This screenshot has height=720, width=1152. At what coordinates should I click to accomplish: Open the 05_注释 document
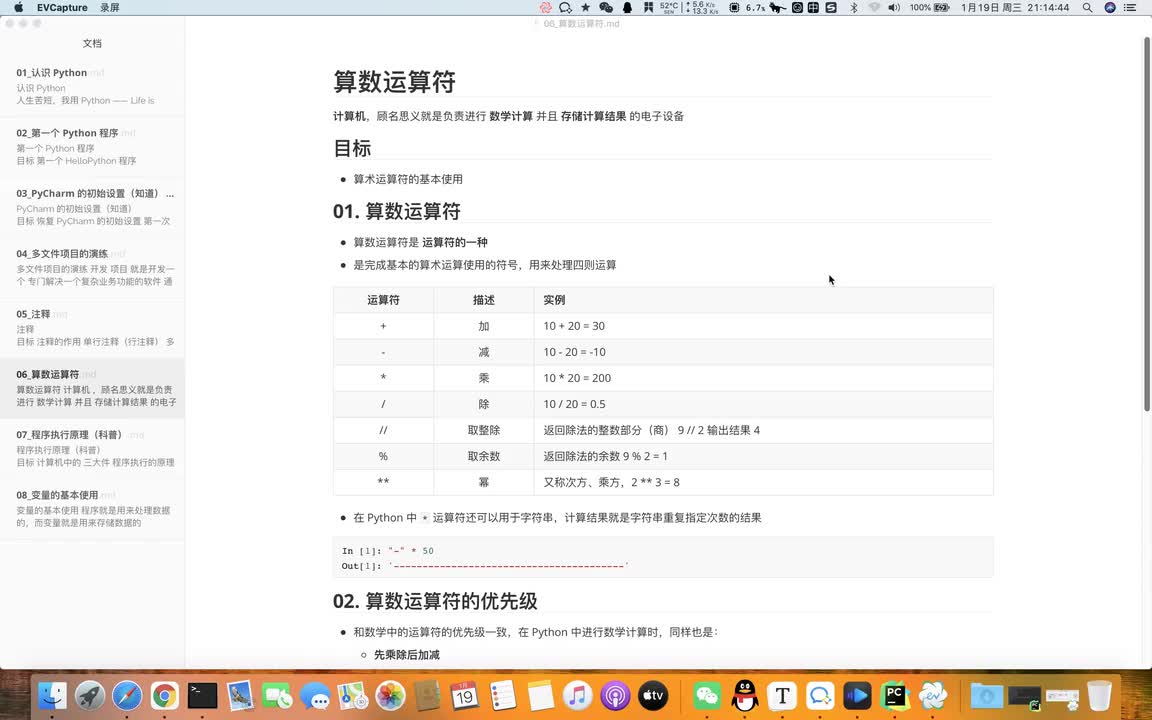(92, 327)
